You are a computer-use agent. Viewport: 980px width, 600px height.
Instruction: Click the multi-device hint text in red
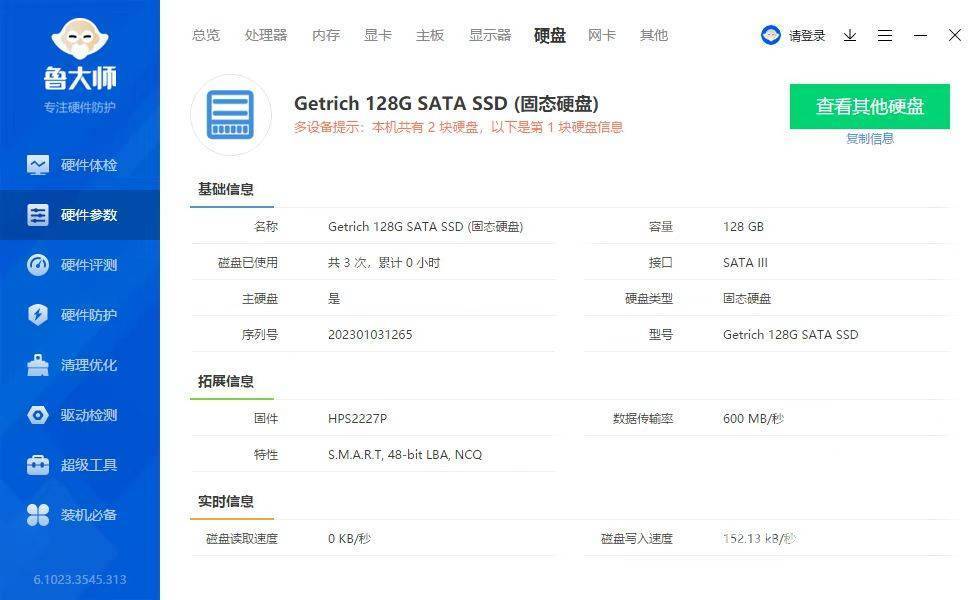click(x=458, y=128)
